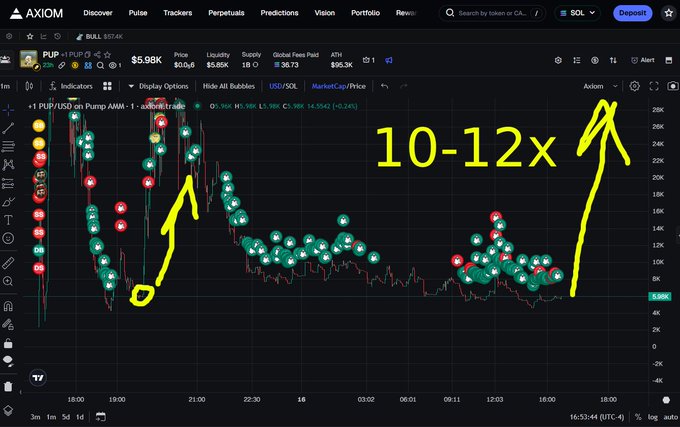Open the Predictions section
The height and width of the screenshot is (427, 680).
279,13
